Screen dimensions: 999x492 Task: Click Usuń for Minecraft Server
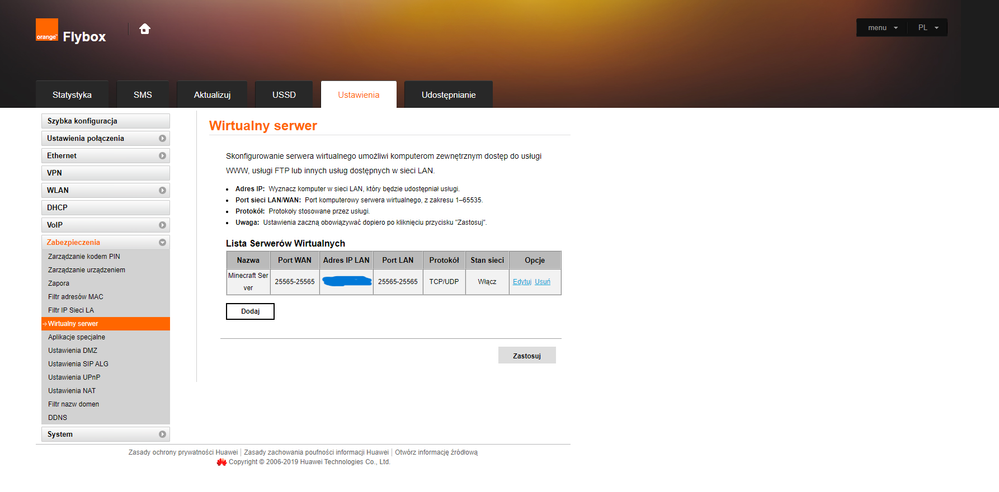click(543, 282)
